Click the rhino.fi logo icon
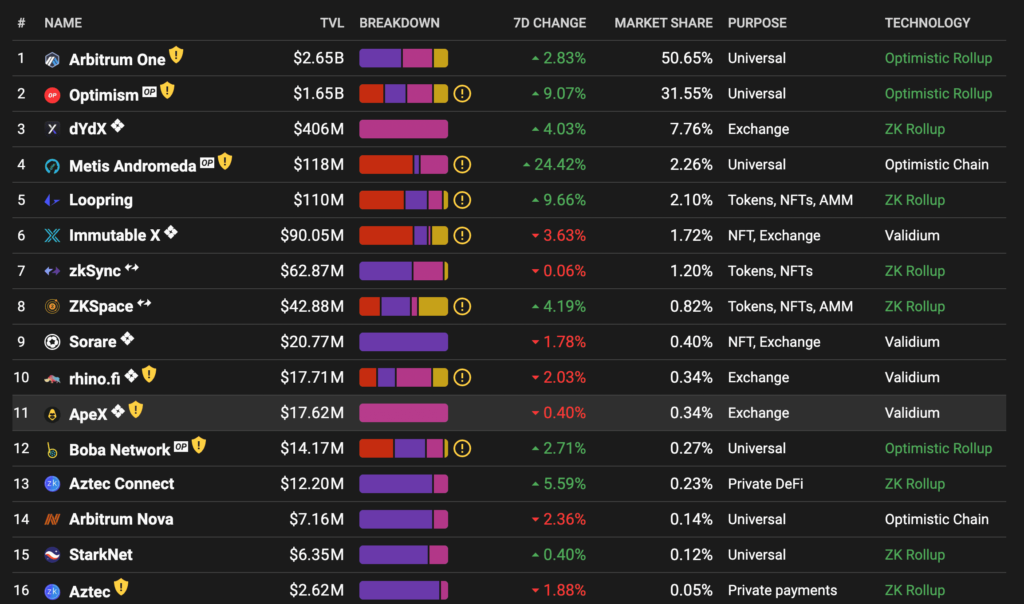 click(x=52, y=379)
